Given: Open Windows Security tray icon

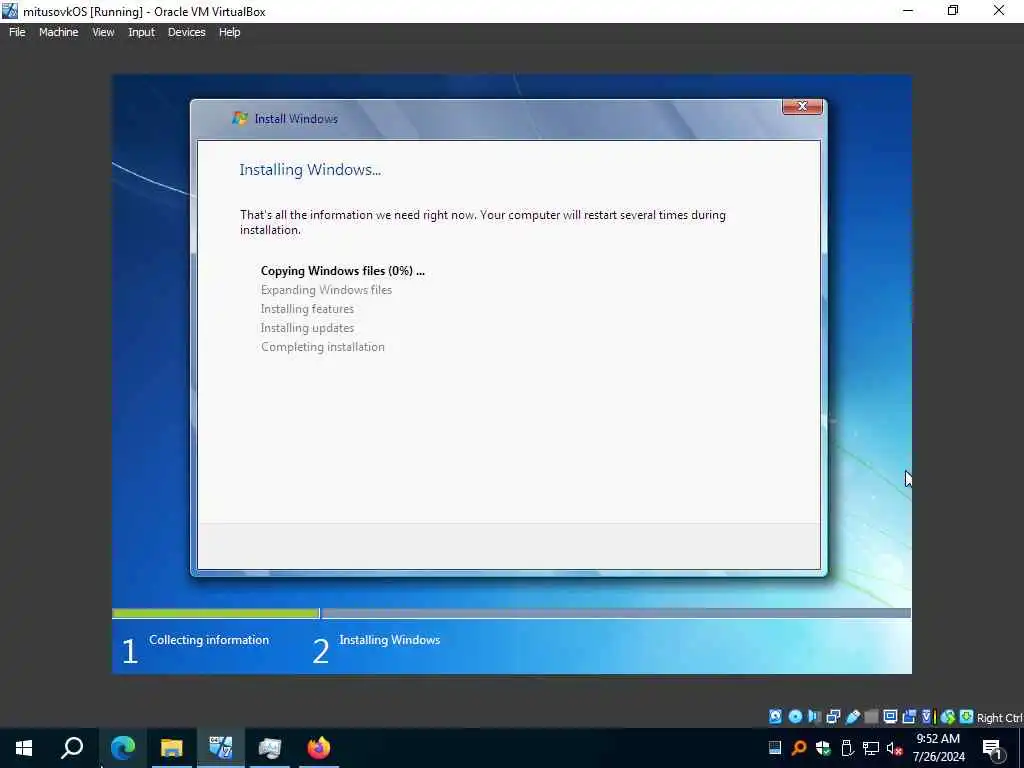Looking at the screenshot, I should coord(823,748).
